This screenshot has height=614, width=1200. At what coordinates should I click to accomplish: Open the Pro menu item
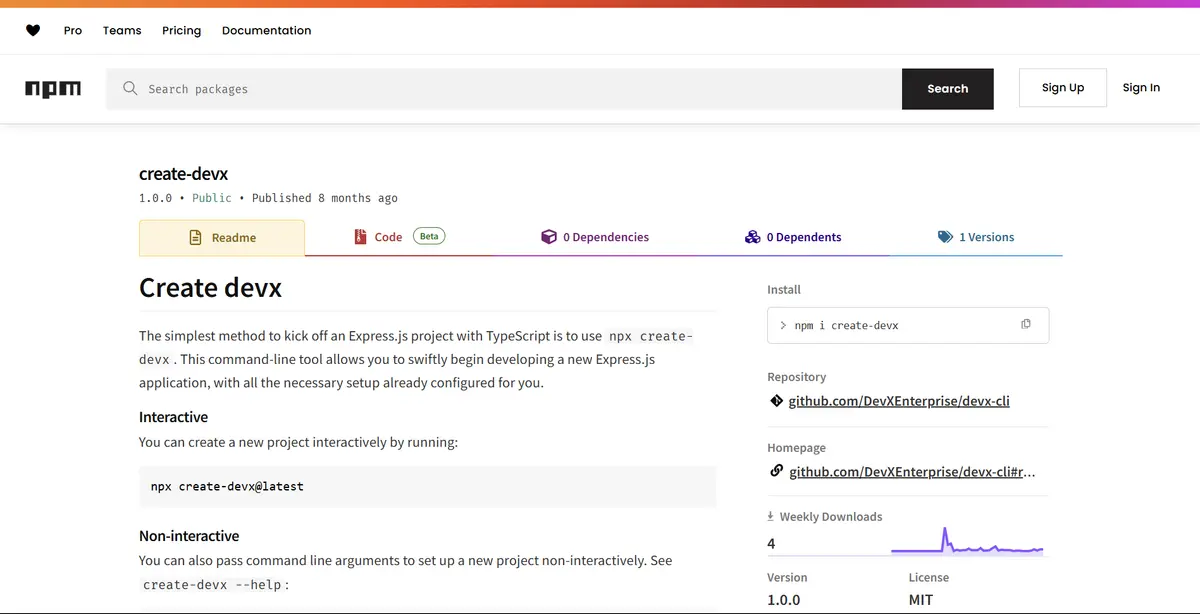point(73,30)
